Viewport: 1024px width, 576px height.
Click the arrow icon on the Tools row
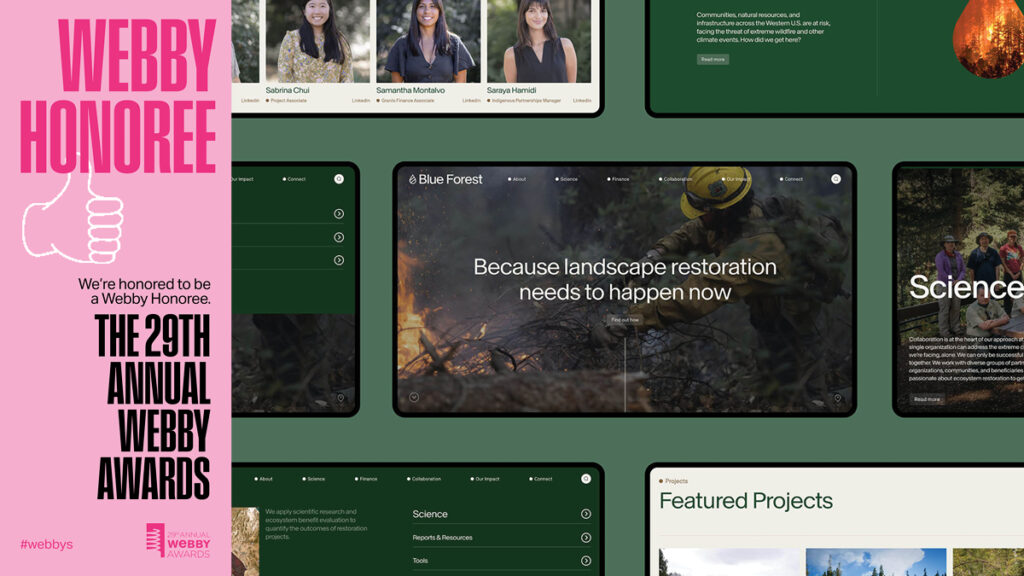[586, 560]
